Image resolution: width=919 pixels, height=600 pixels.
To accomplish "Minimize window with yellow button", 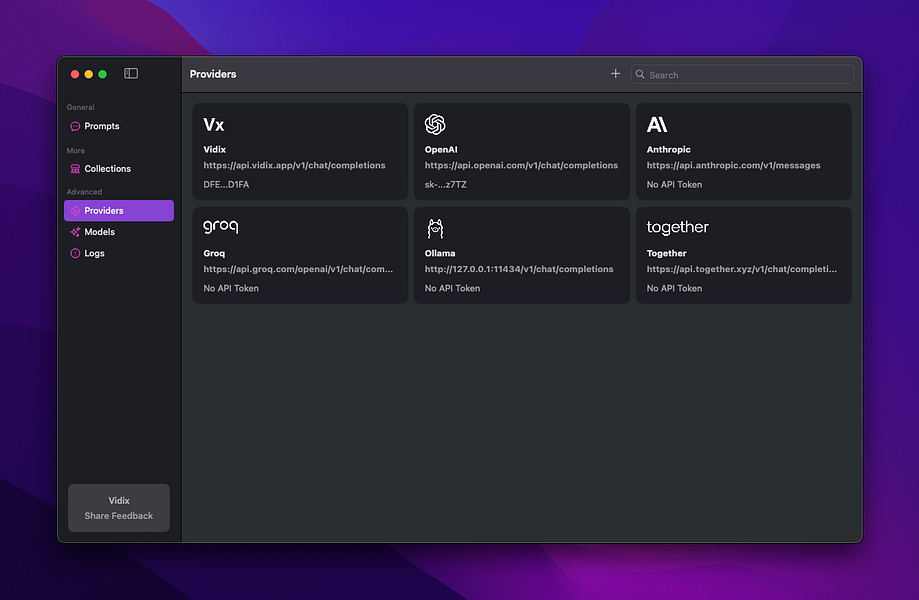I will (89, 74).
